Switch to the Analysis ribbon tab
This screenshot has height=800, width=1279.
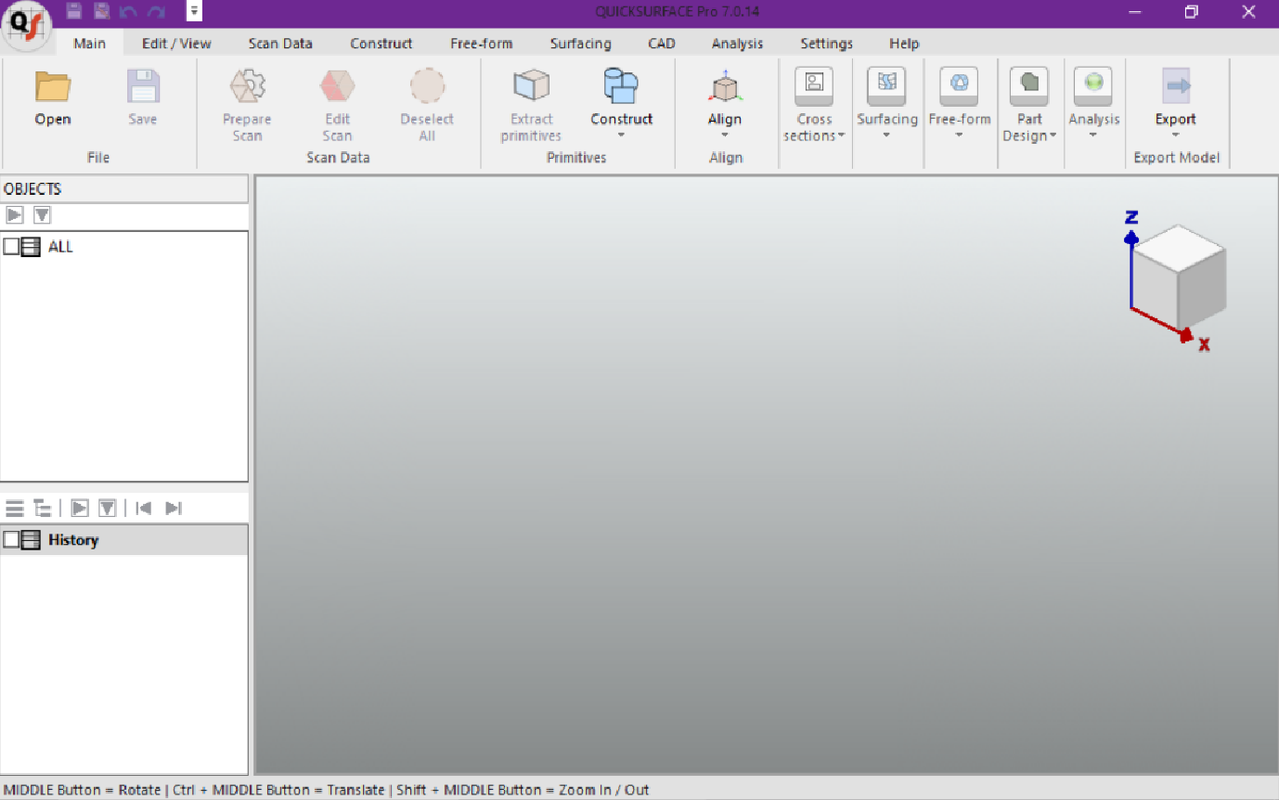coord(737,43)
